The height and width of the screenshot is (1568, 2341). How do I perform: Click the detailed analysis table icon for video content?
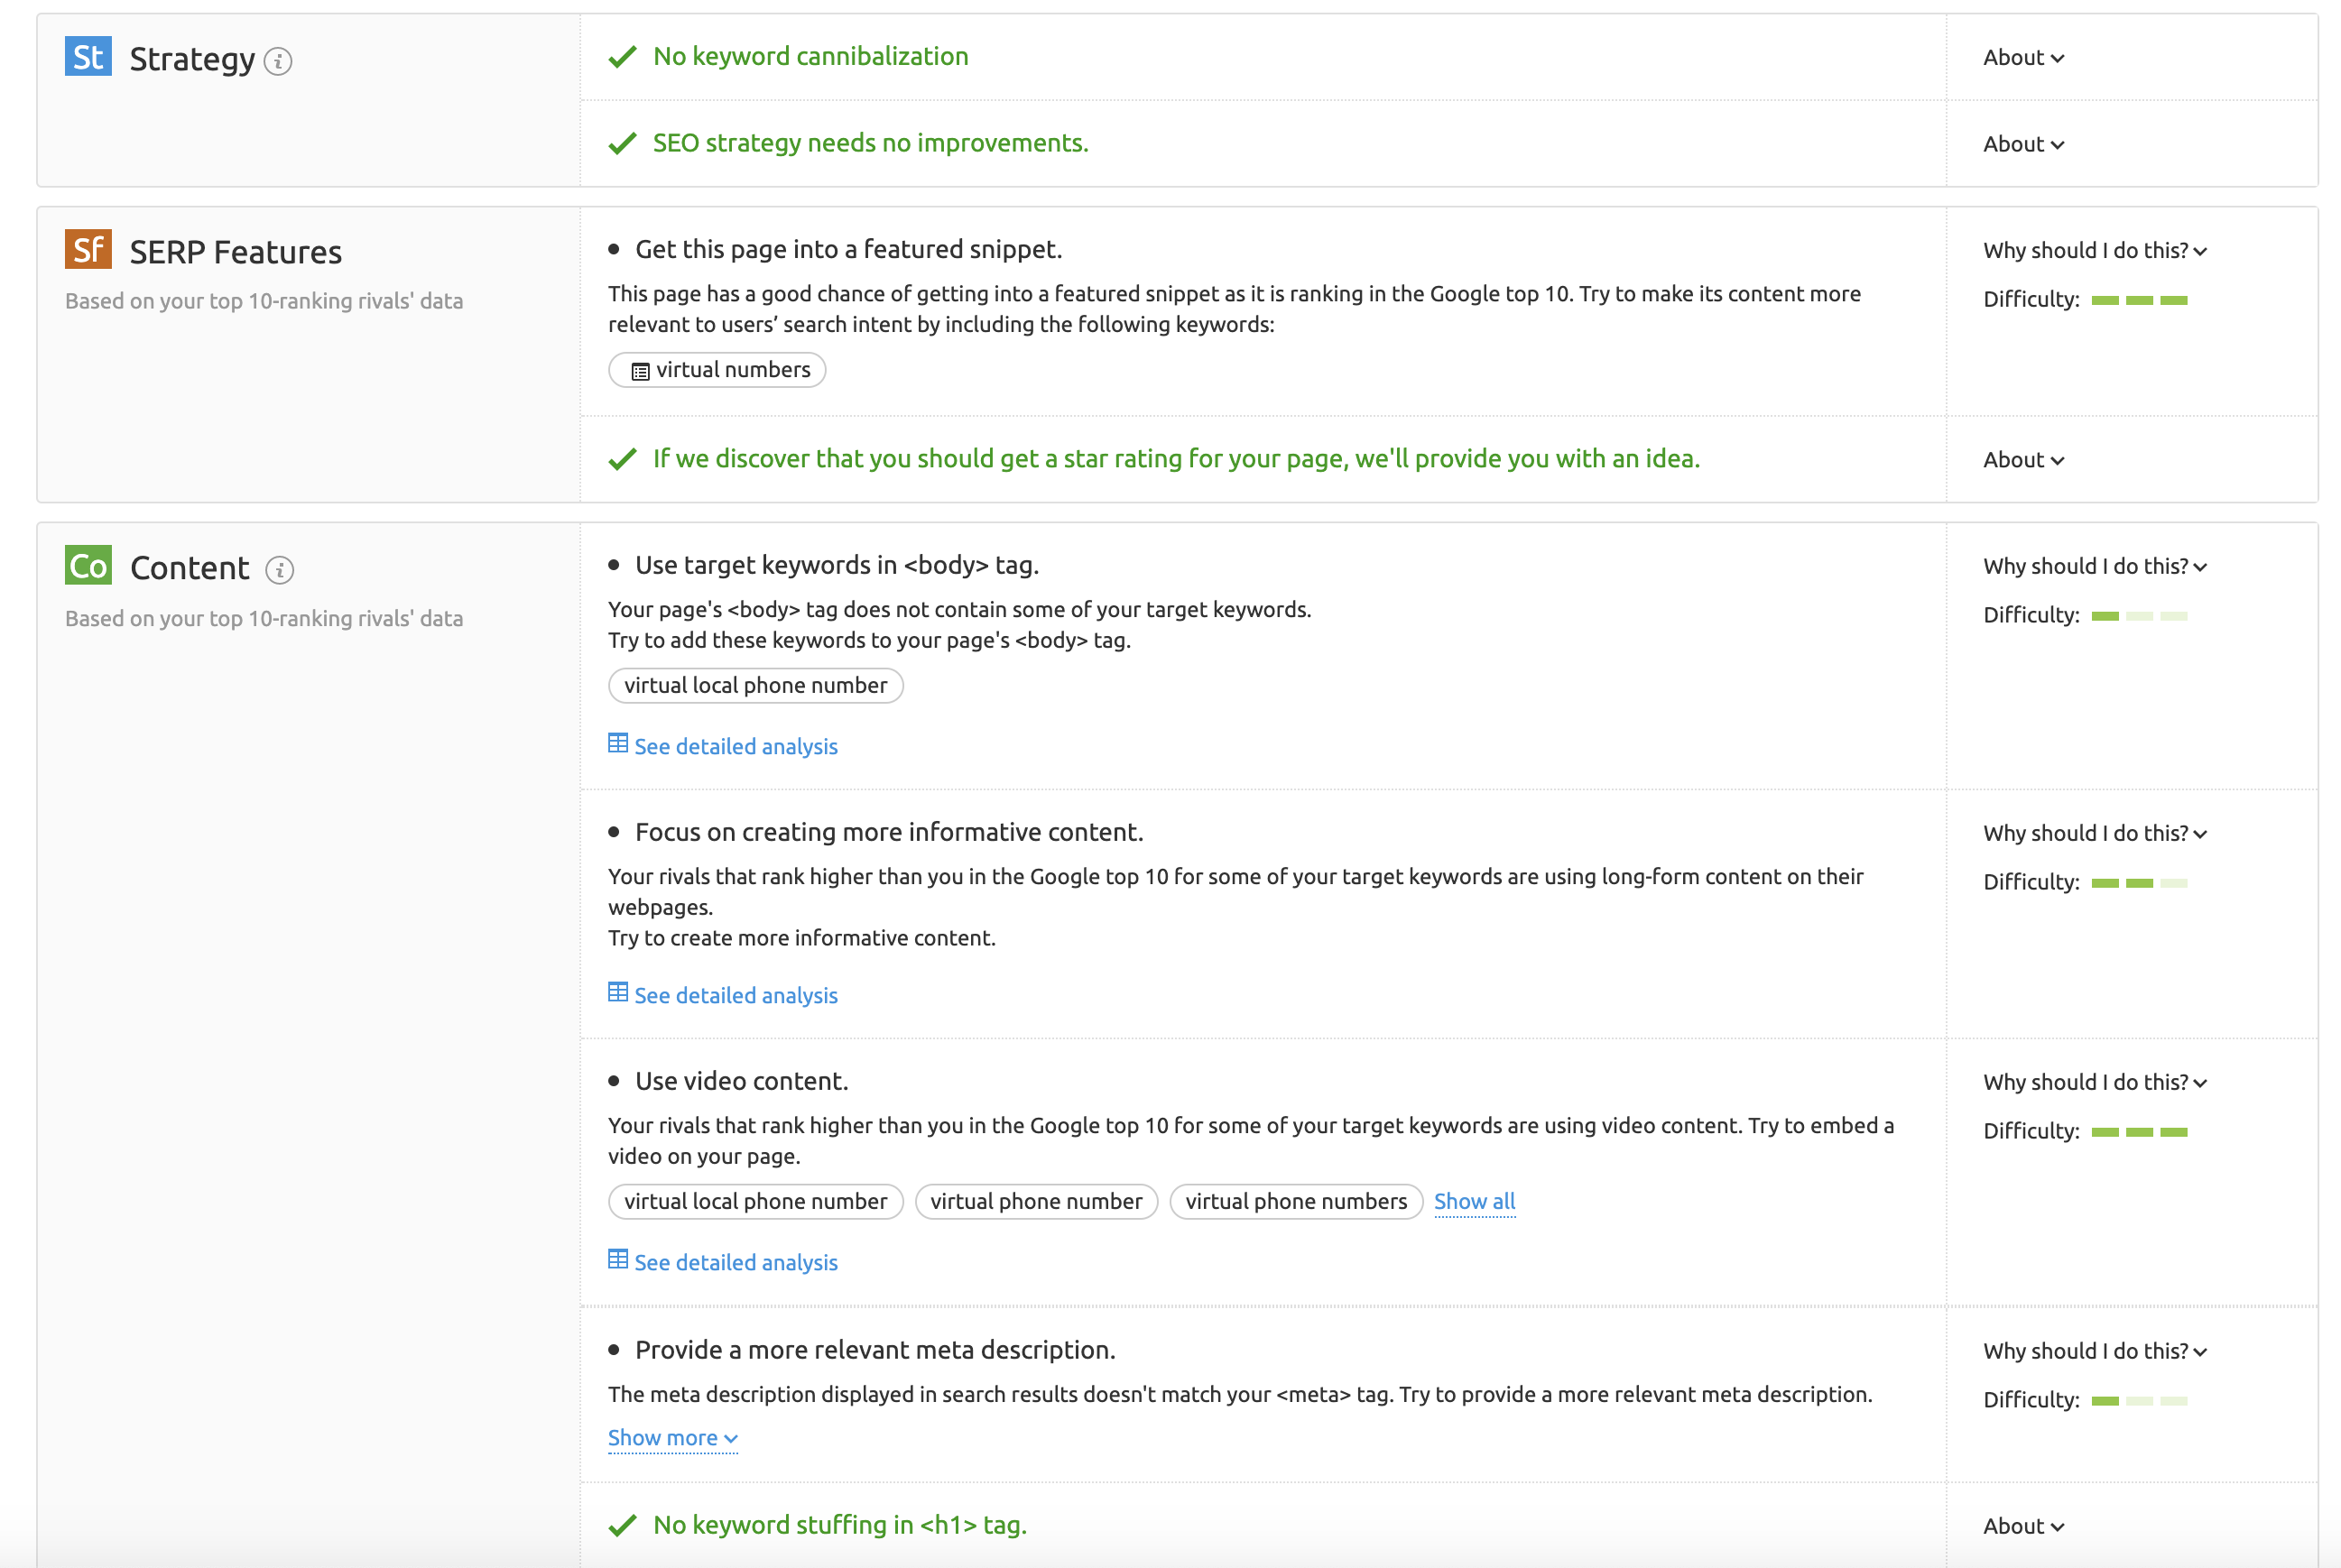tap(615, 1260)
